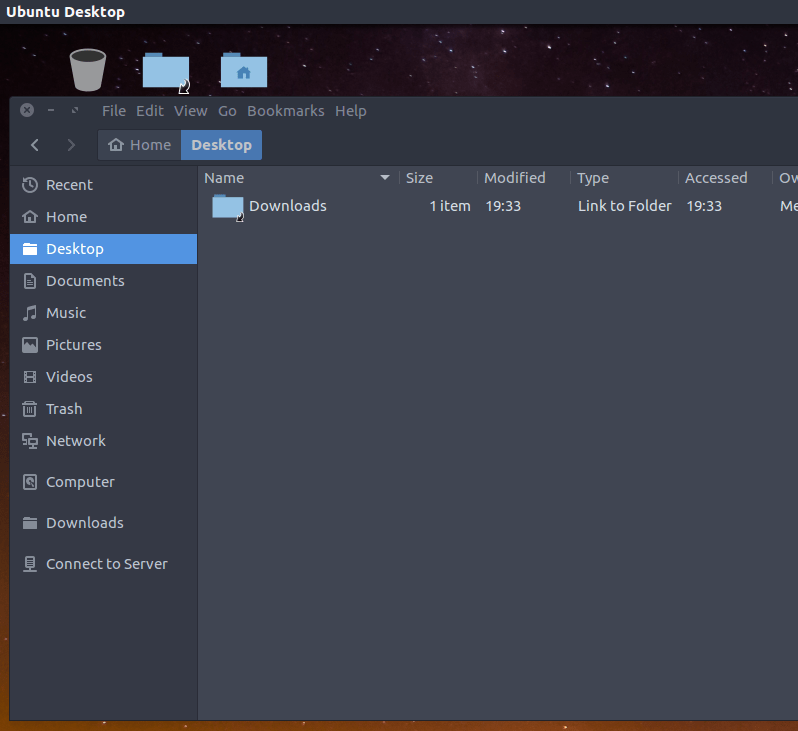Go back with the left arrow button
Screen dimensions: 798x731
35,145
